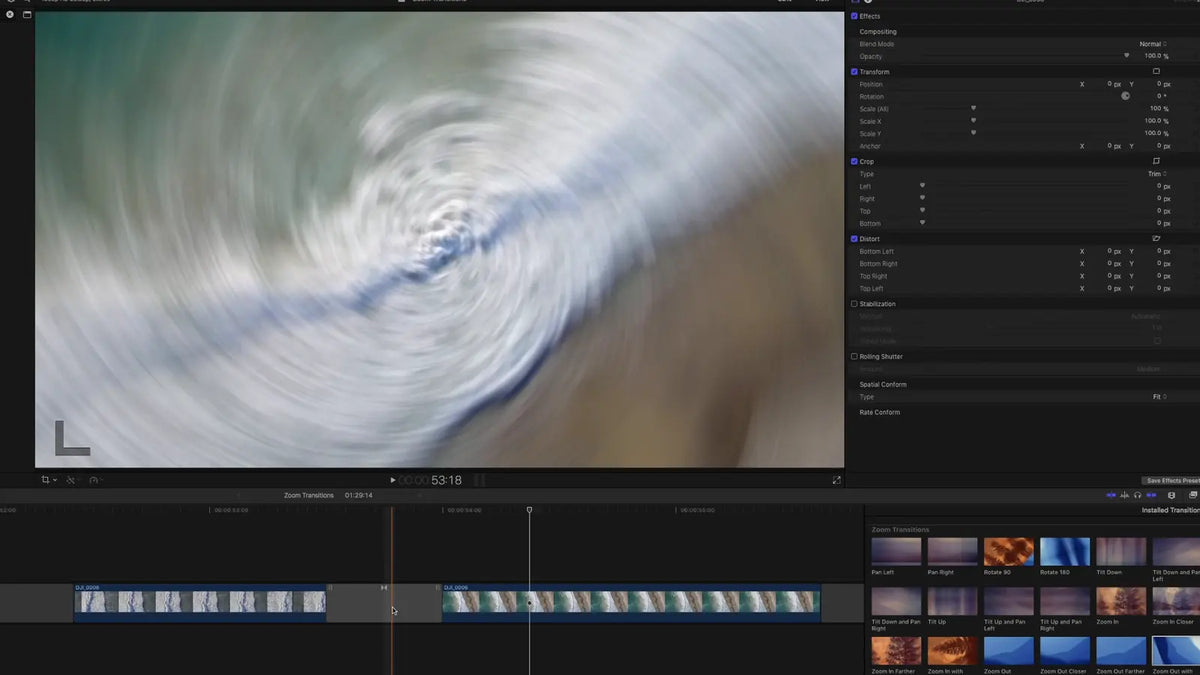
Task: Click the Installed Transitions header
Action: (x=1171, y=510)
